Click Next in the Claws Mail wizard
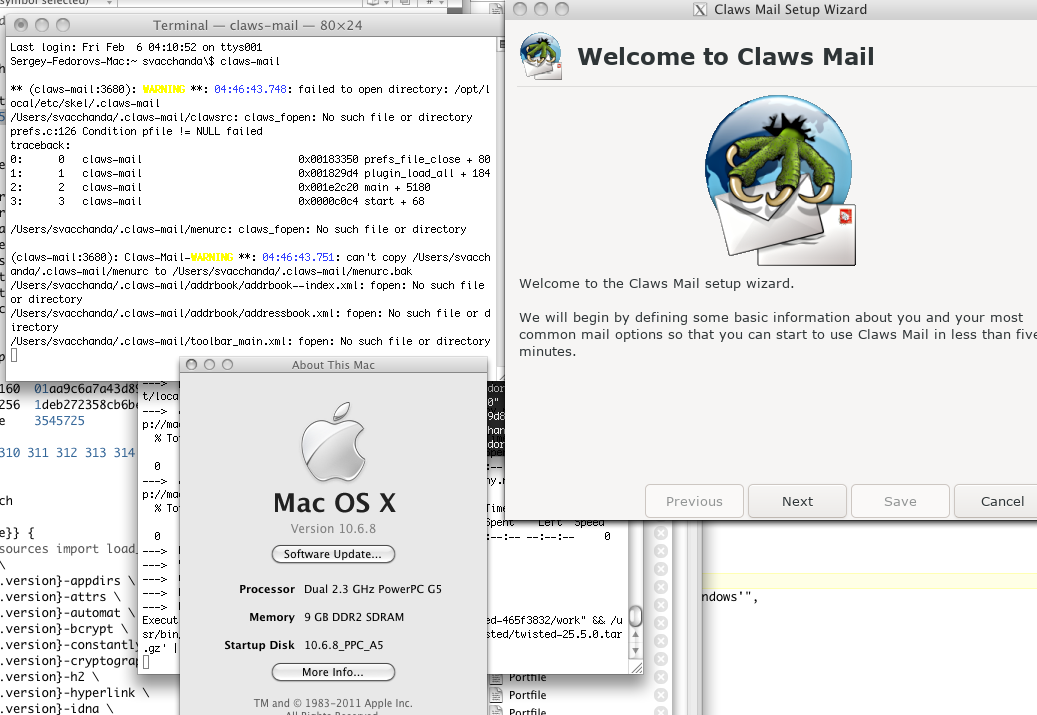Viewport: 1037px width, 715px height. click(x=797, y=501)
